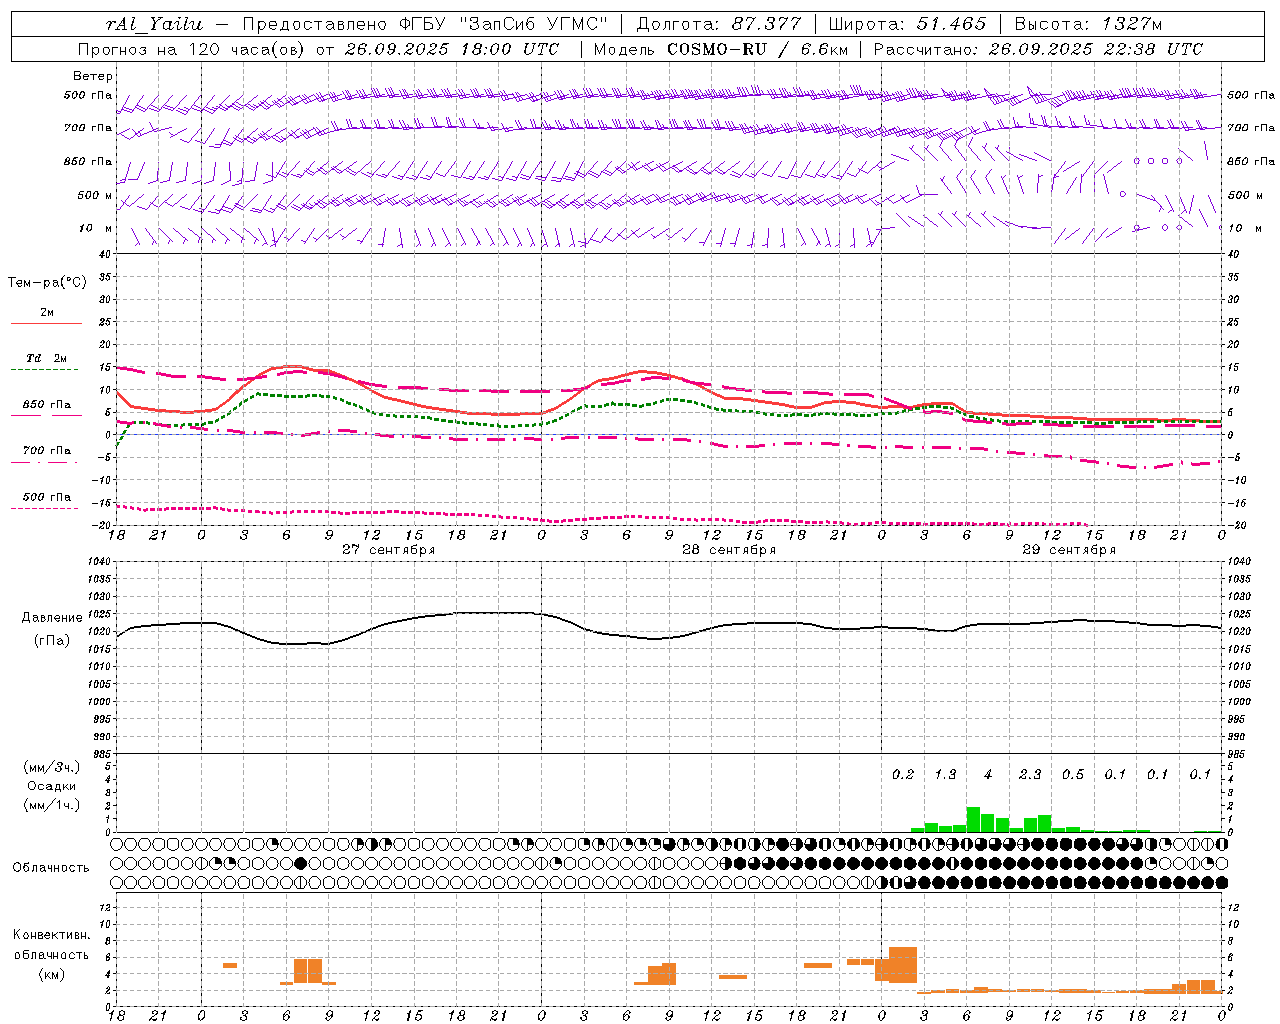
Task: Click the '500 м' wind level label on left
Action: (95, 195)
